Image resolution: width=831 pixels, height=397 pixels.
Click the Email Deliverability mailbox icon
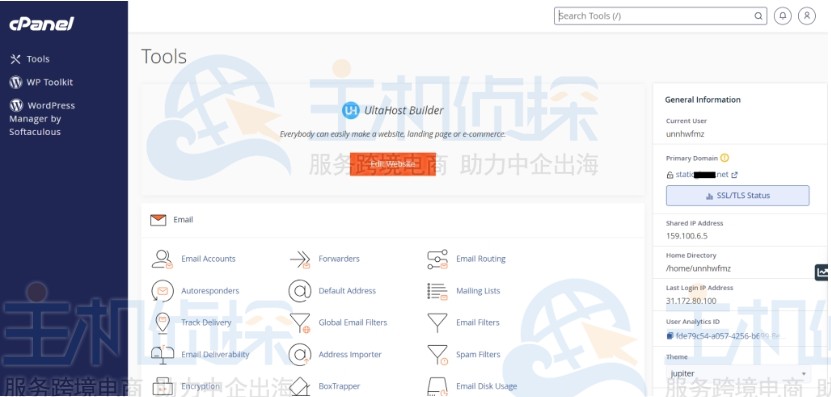click(x=162, y=354)
